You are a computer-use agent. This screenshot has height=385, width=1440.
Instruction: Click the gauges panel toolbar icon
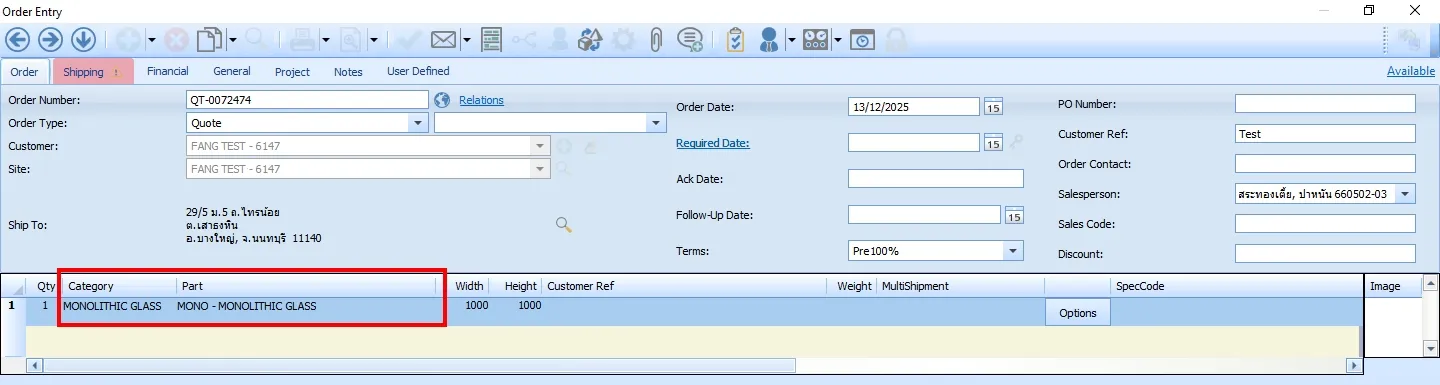point(816,40)
